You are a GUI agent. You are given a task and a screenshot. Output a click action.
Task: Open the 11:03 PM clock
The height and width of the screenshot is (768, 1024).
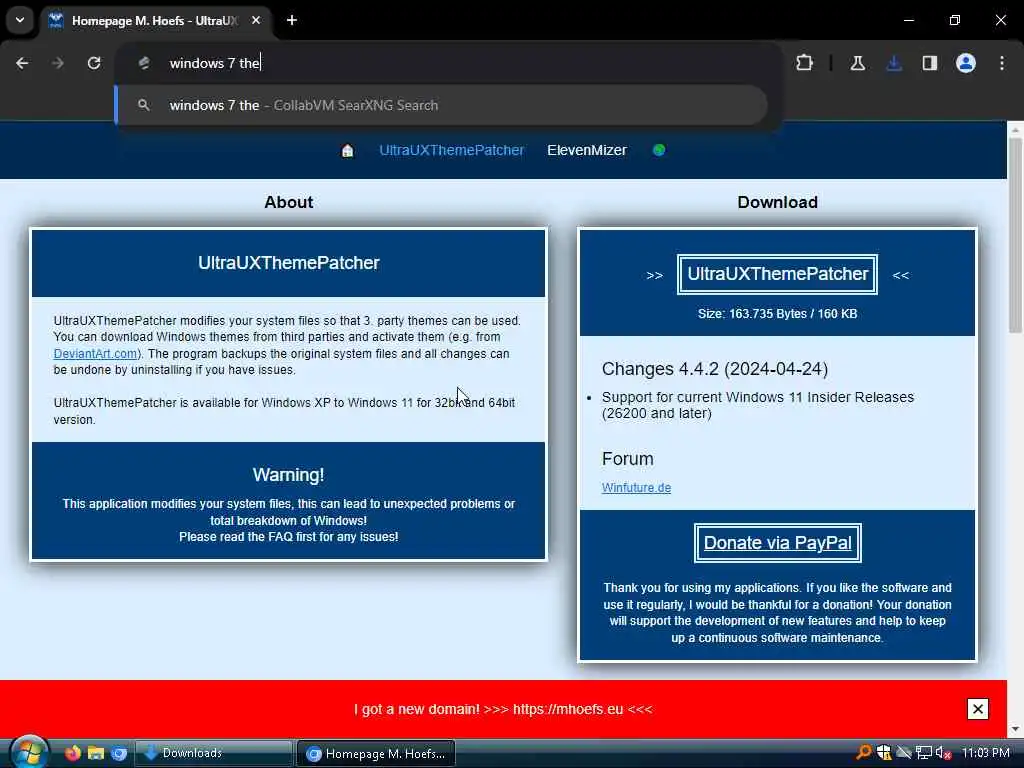985,753
